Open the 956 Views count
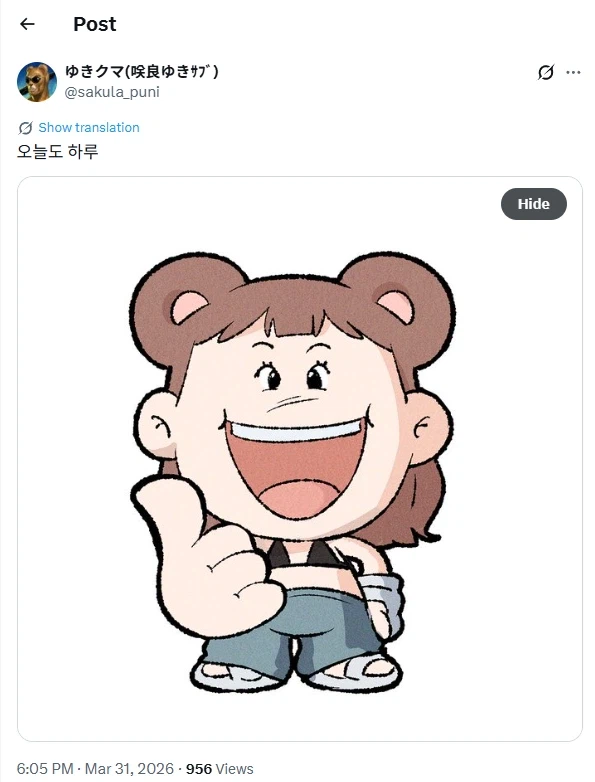Viewport: 595px width, 782px height. 219,769
